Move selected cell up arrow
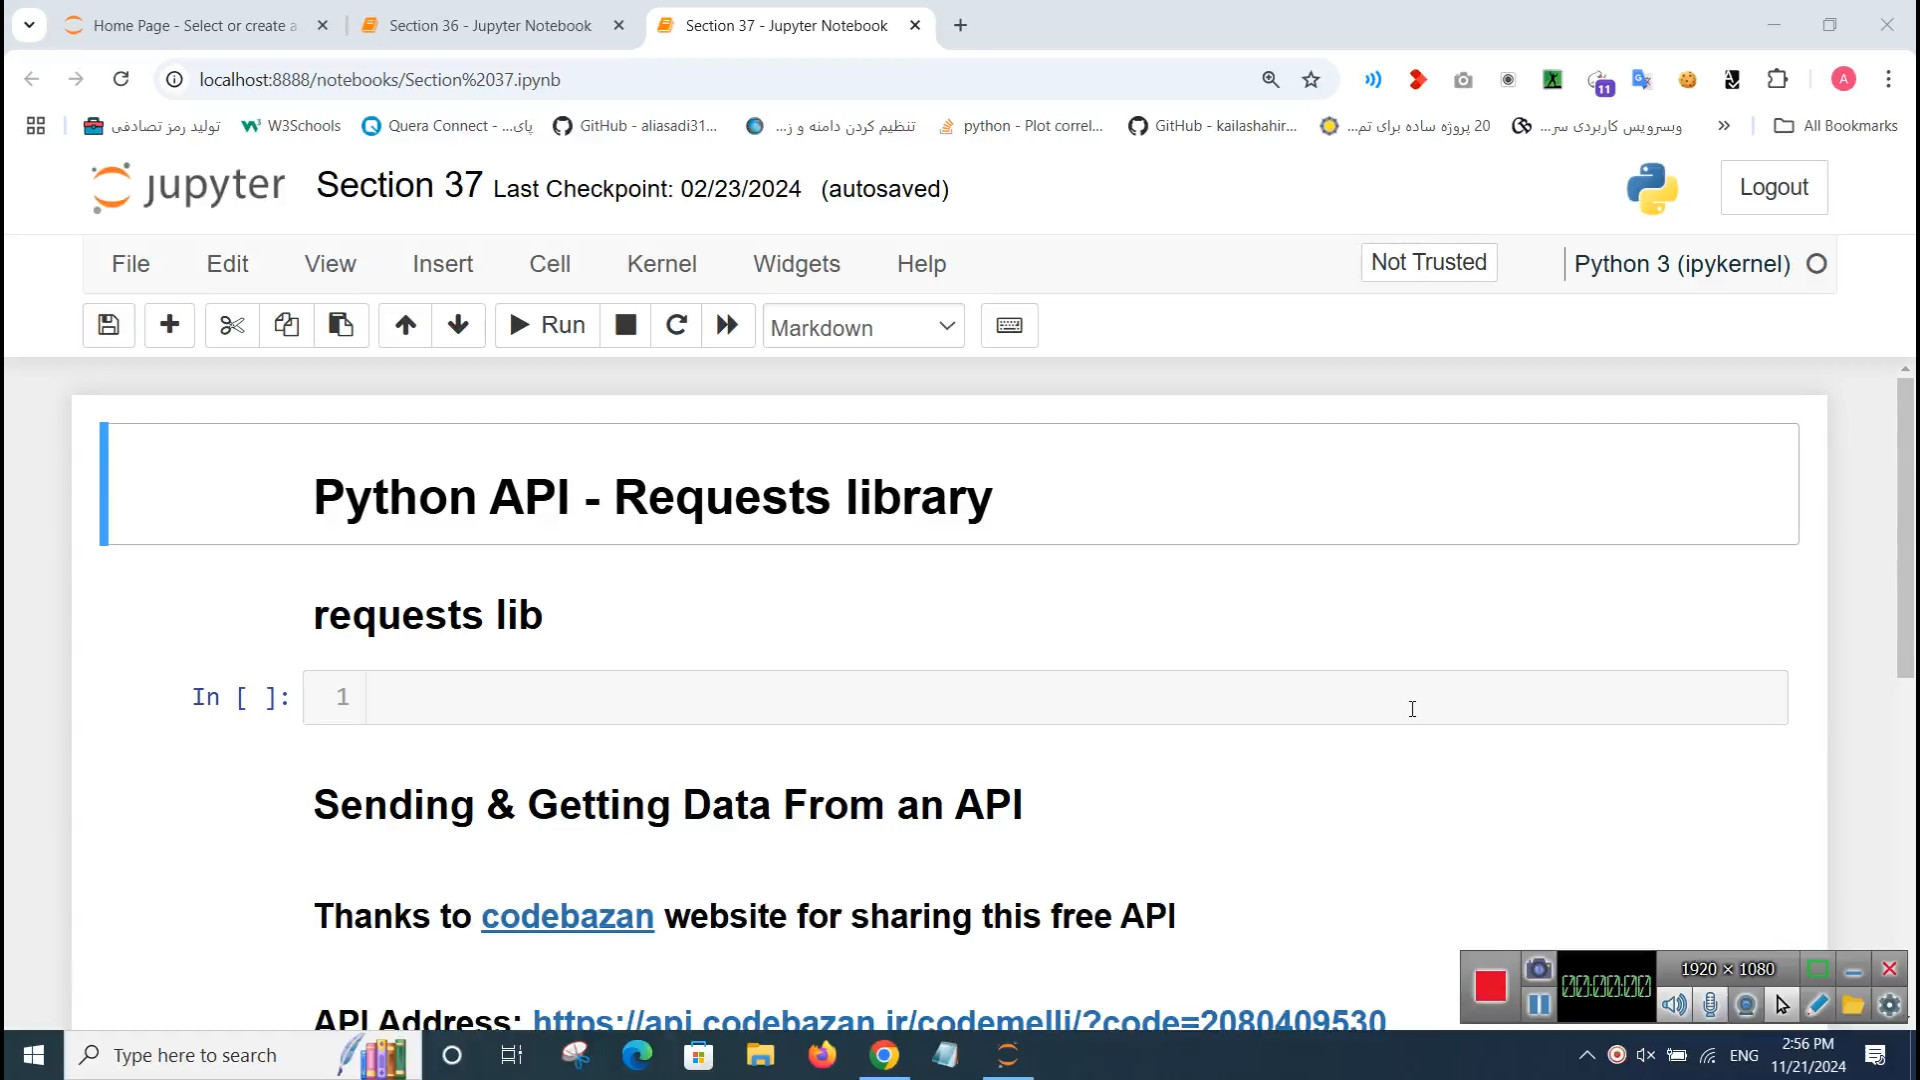This screenshot has width=1920, height=1080. pyautogui.click(x=405, y=325)
